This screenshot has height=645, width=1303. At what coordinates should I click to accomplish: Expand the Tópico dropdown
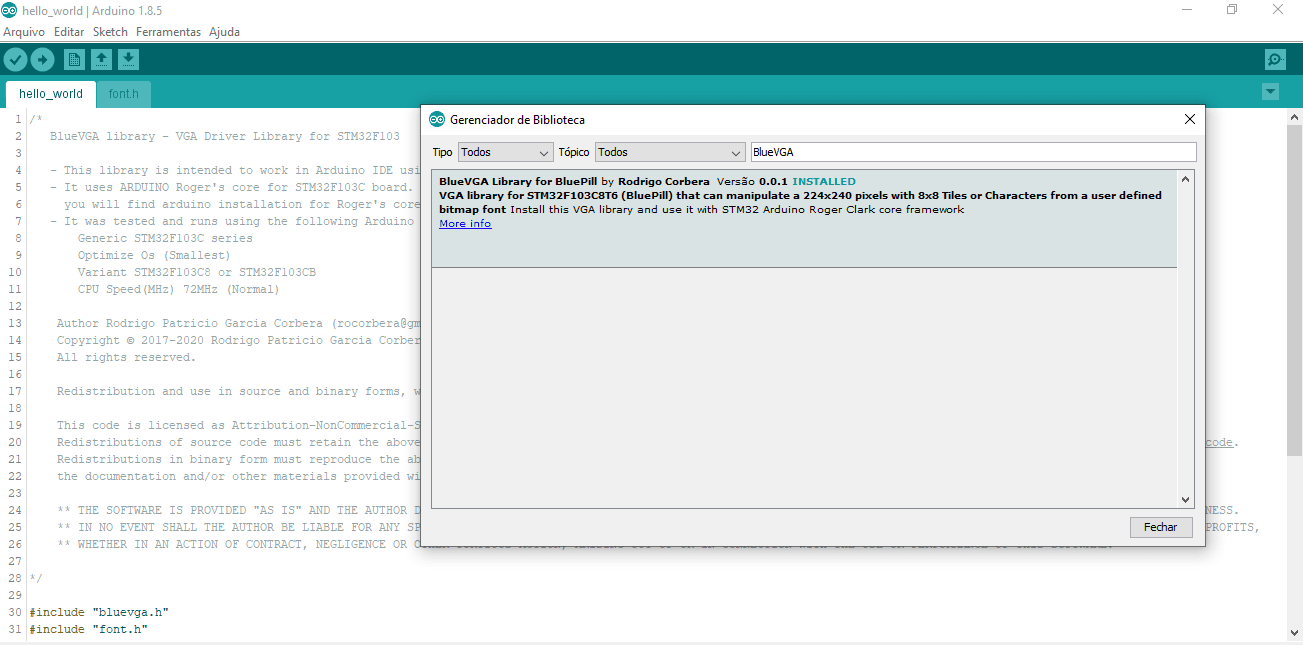(670, 152)
